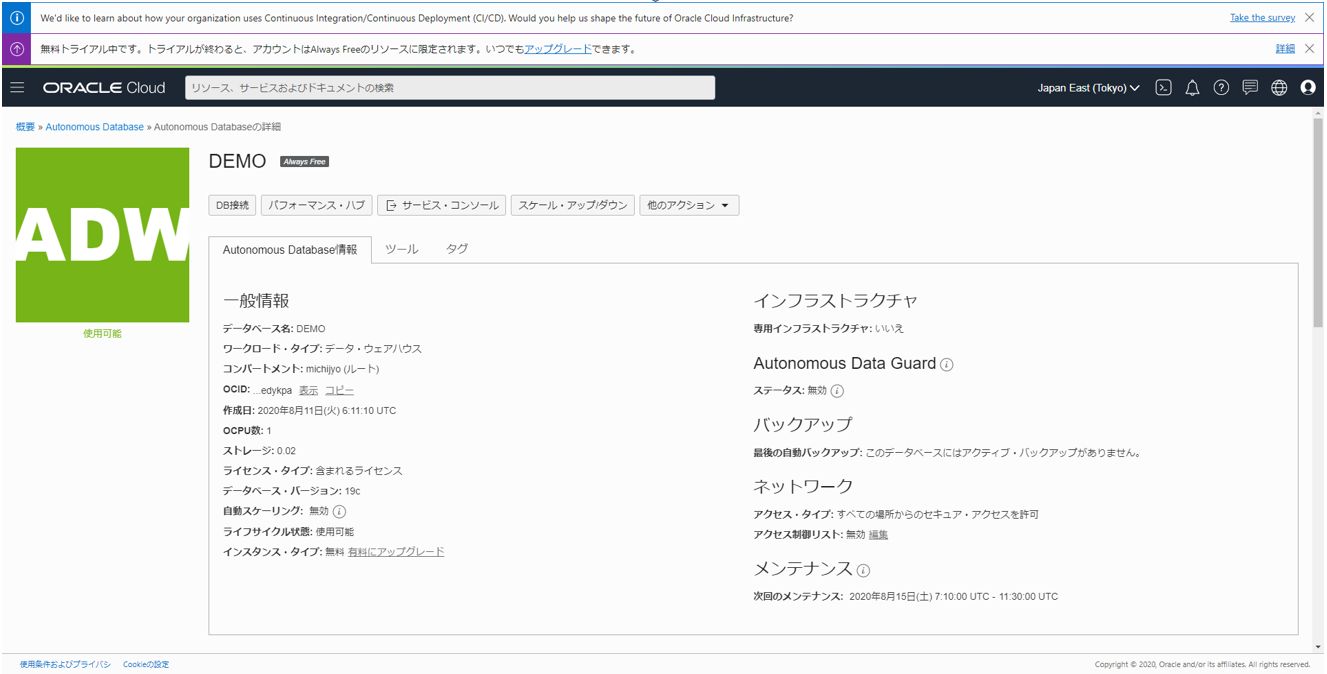The image size is (1327, 674).
Task: Expand the Japan East (Tokyo) region selector
Action: pos(1088,88)
